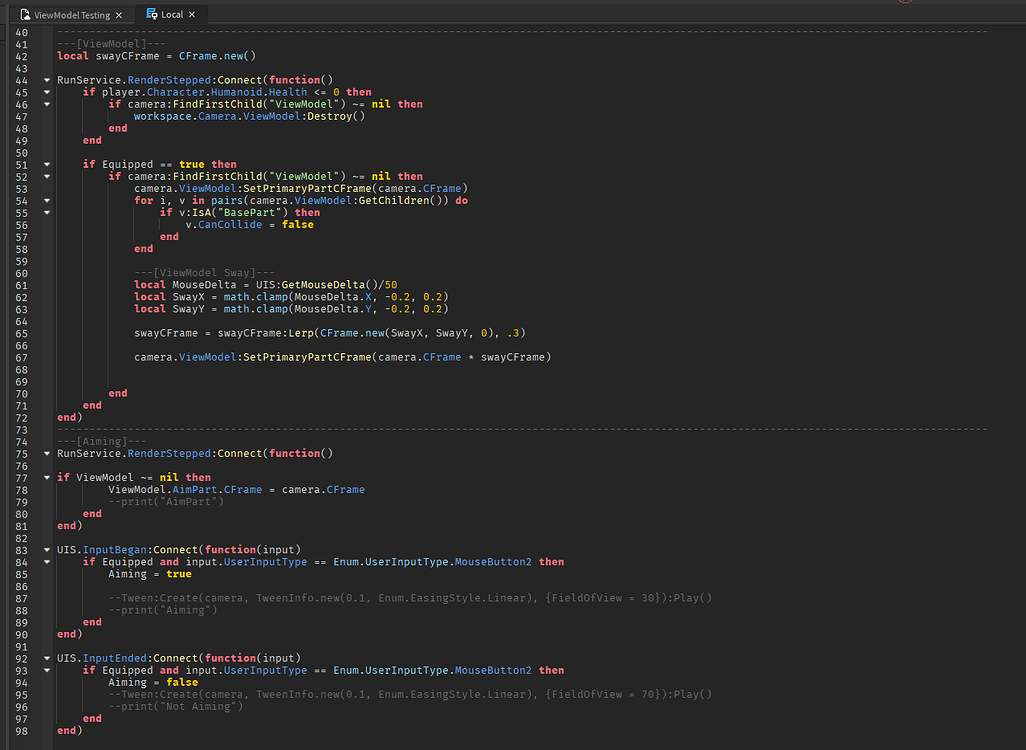This screenshot has width=1026, height=750.
Task: Click line number 65 in the gutter
Action: (23, 333)
